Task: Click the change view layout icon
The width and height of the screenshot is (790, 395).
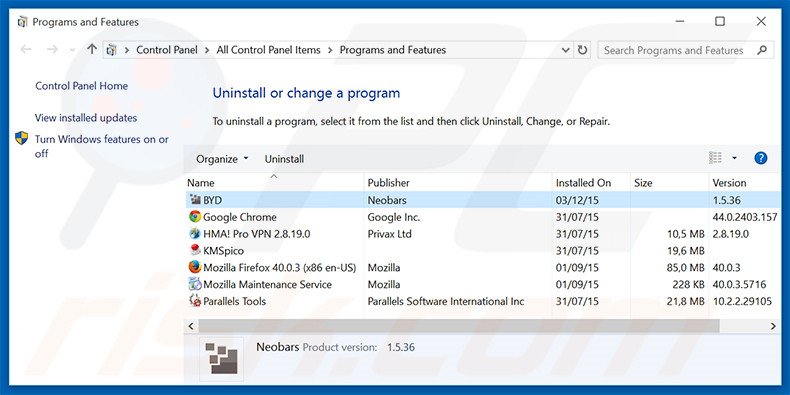Action: 715,158
